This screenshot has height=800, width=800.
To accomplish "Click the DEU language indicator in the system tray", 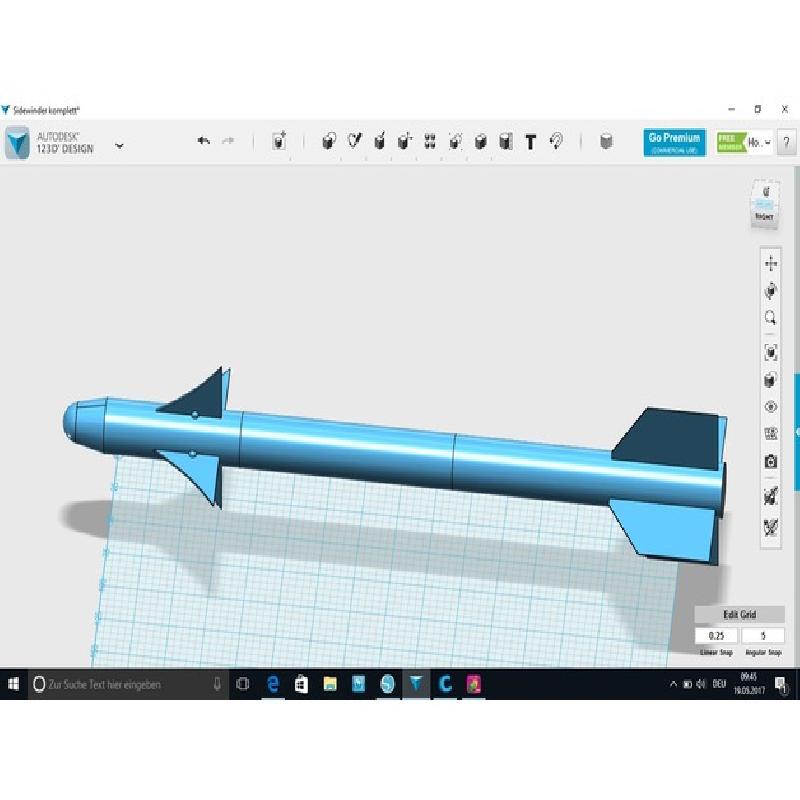I will point(719,684).
